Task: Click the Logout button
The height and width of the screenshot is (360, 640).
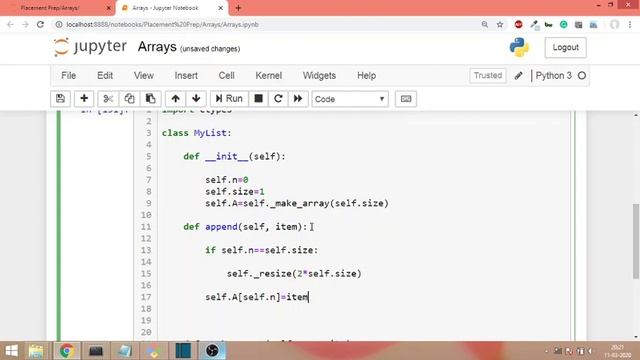Action: pos(565,47)
